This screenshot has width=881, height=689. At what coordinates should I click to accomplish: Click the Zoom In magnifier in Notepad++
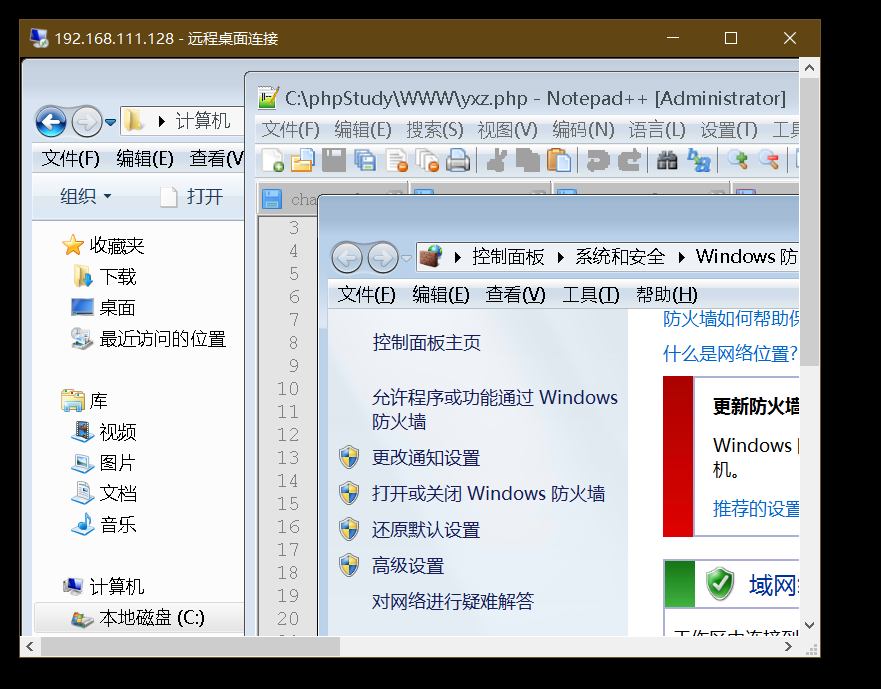738,160
